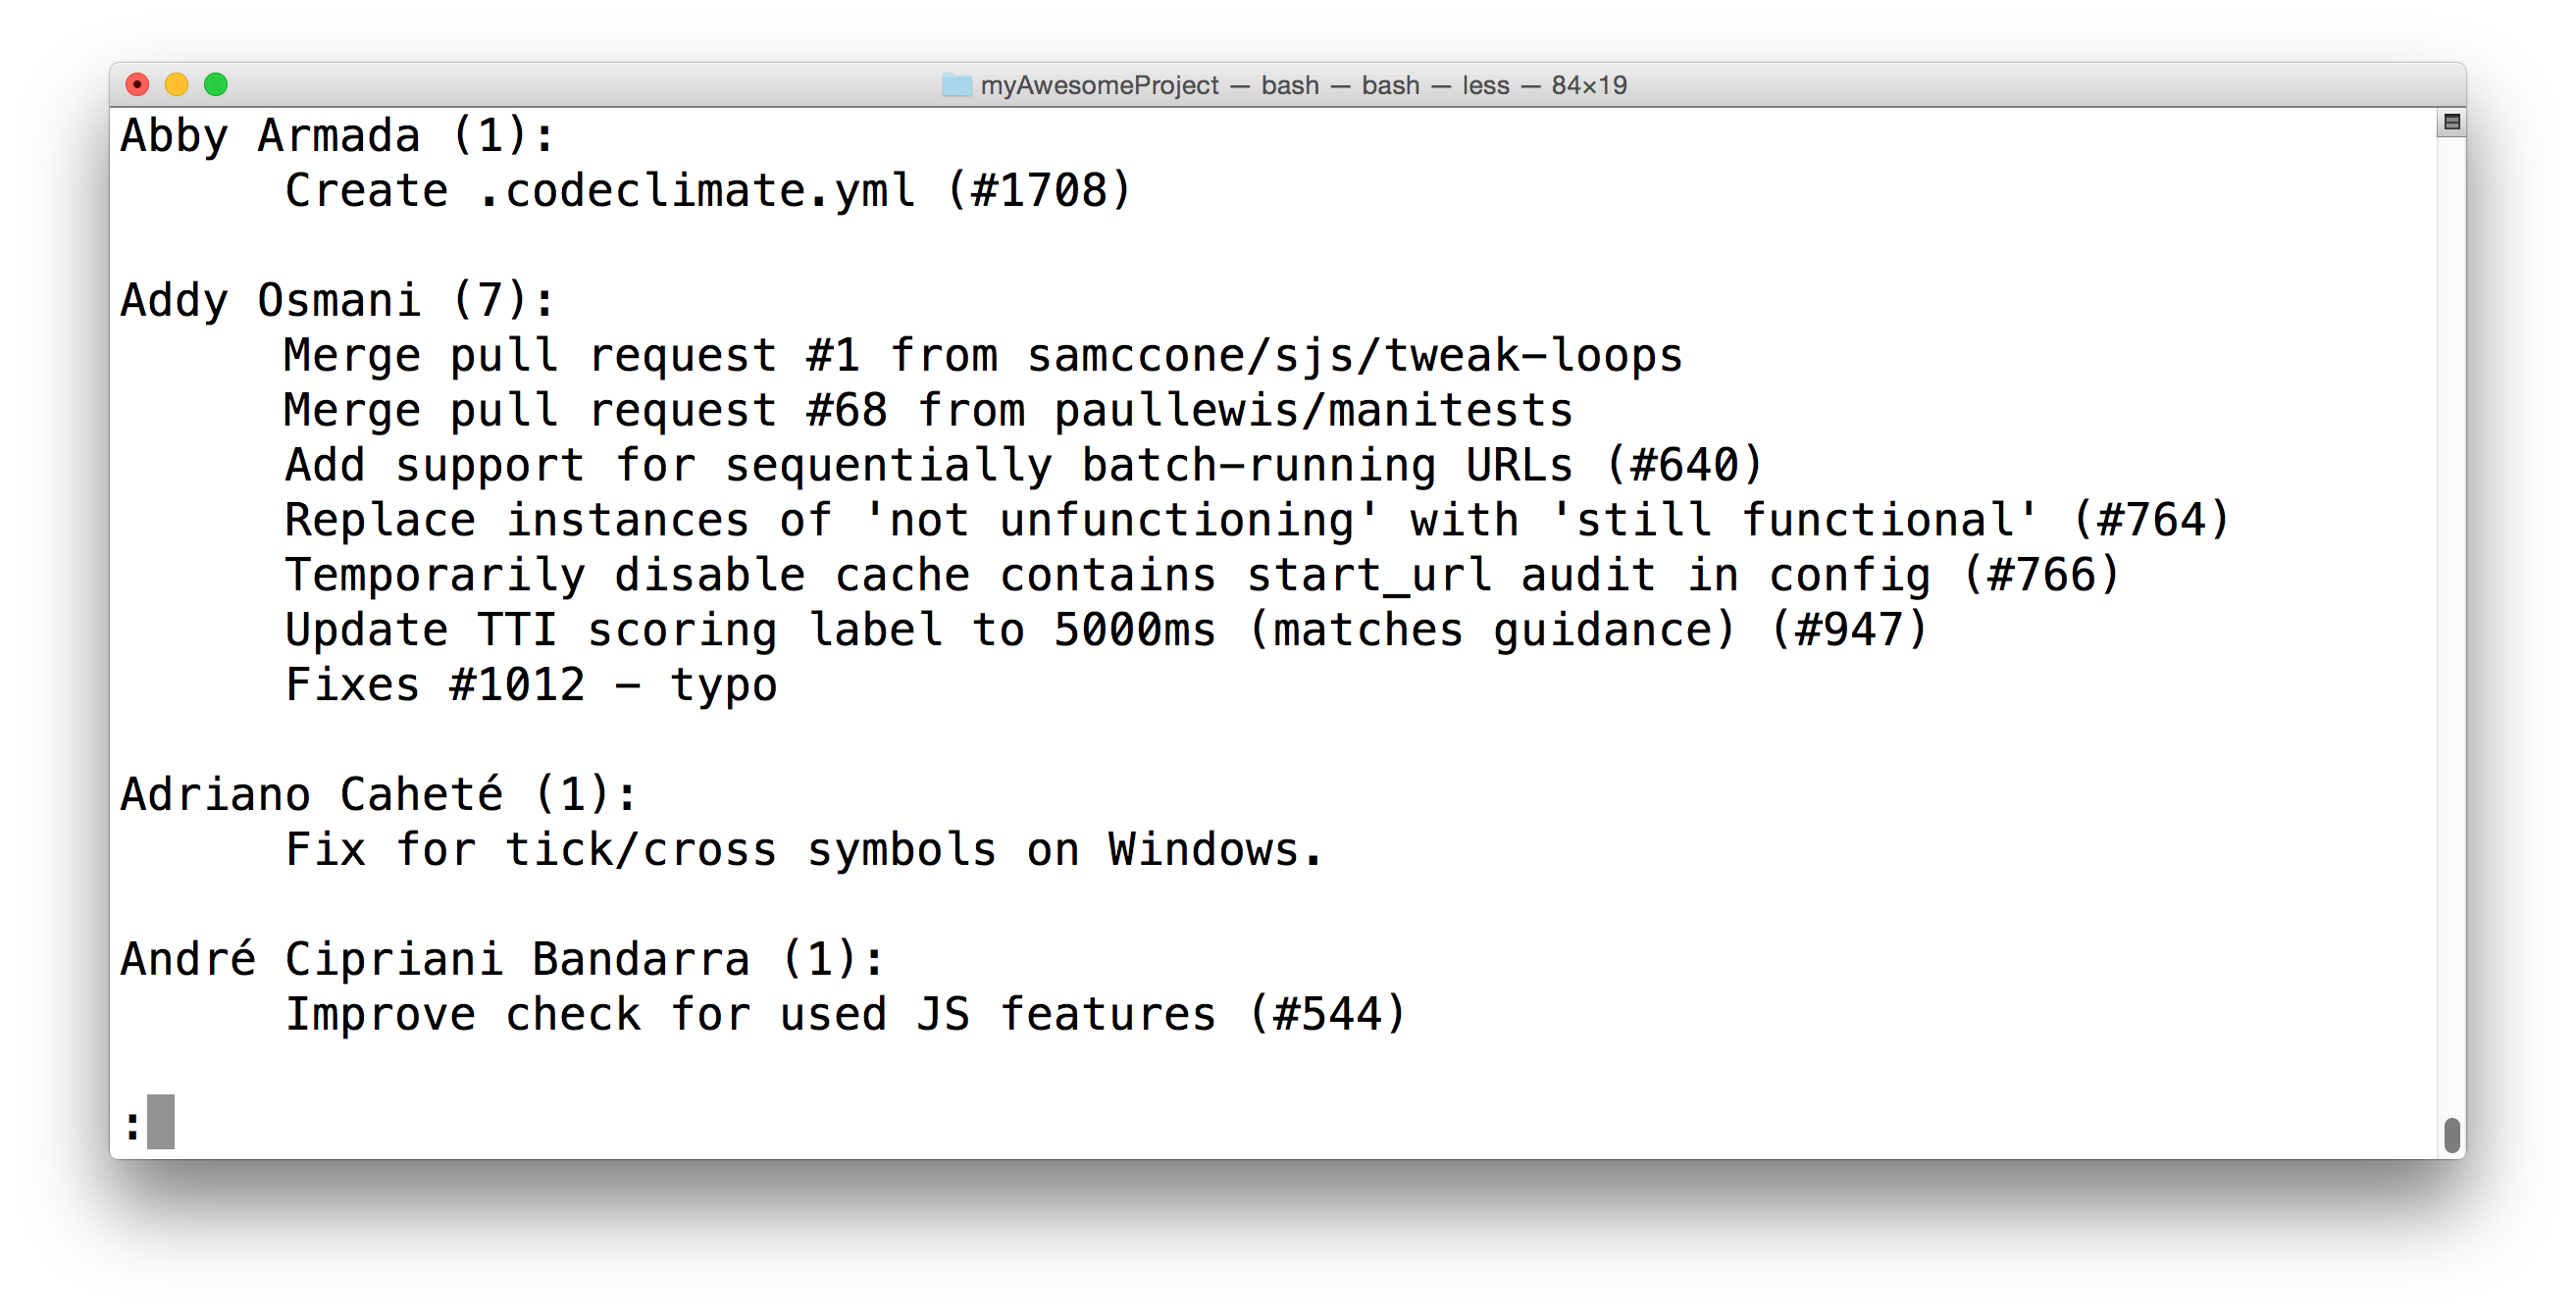Click the document icon at top right corner

point(2450,121)
